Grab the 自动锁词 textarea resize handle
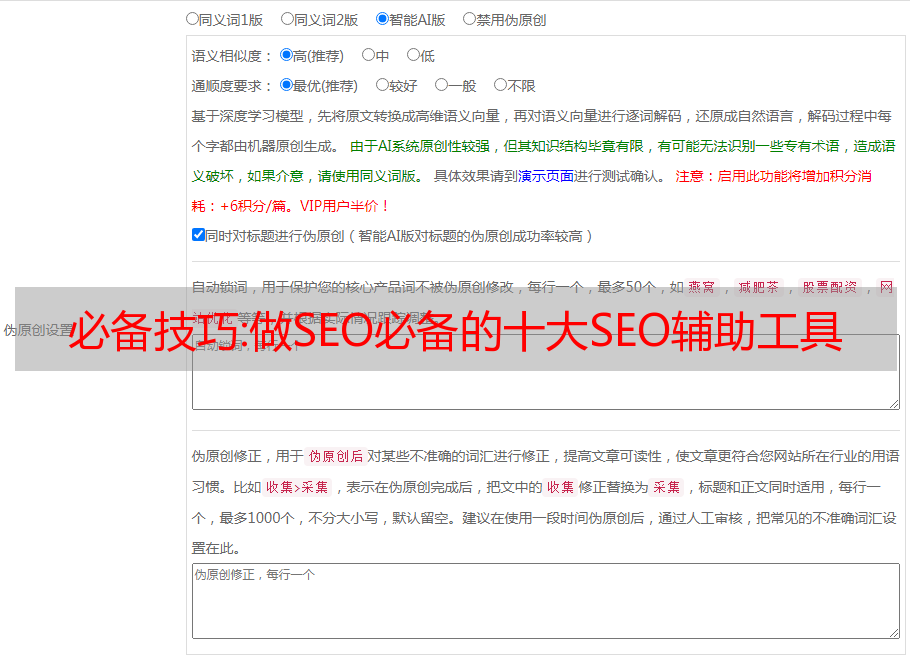 pyautogui.click(x=894, y=404)
